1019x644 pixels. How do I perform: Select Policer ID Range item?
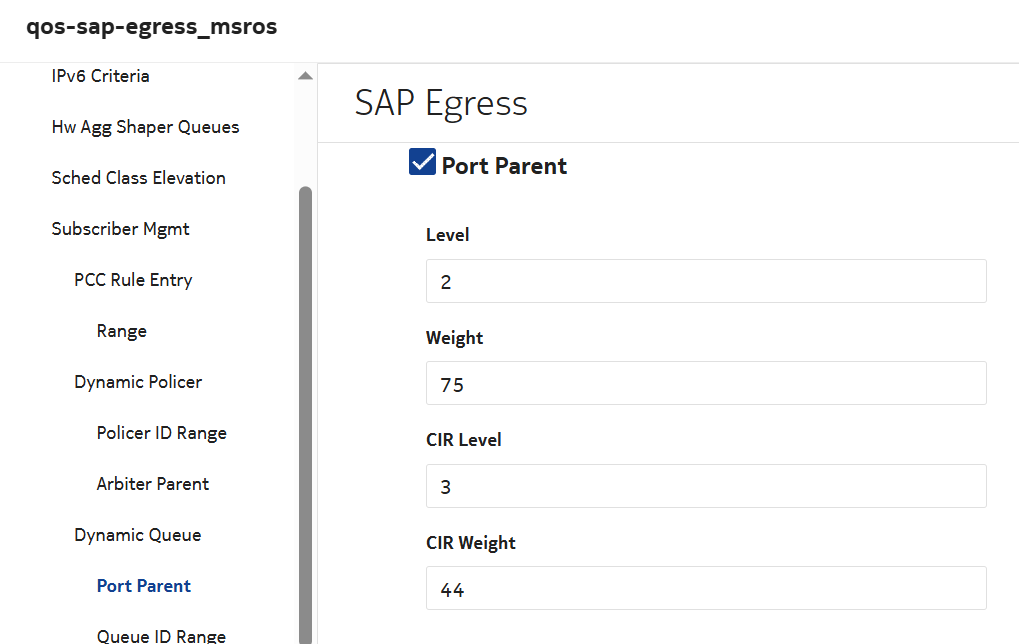point(161,433)
